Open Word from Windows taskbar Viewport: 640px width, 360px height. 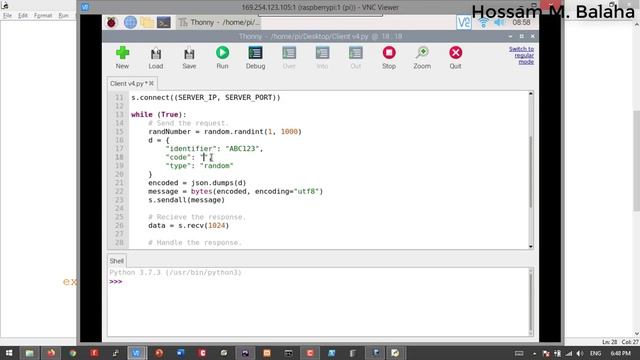click(180, 353)
